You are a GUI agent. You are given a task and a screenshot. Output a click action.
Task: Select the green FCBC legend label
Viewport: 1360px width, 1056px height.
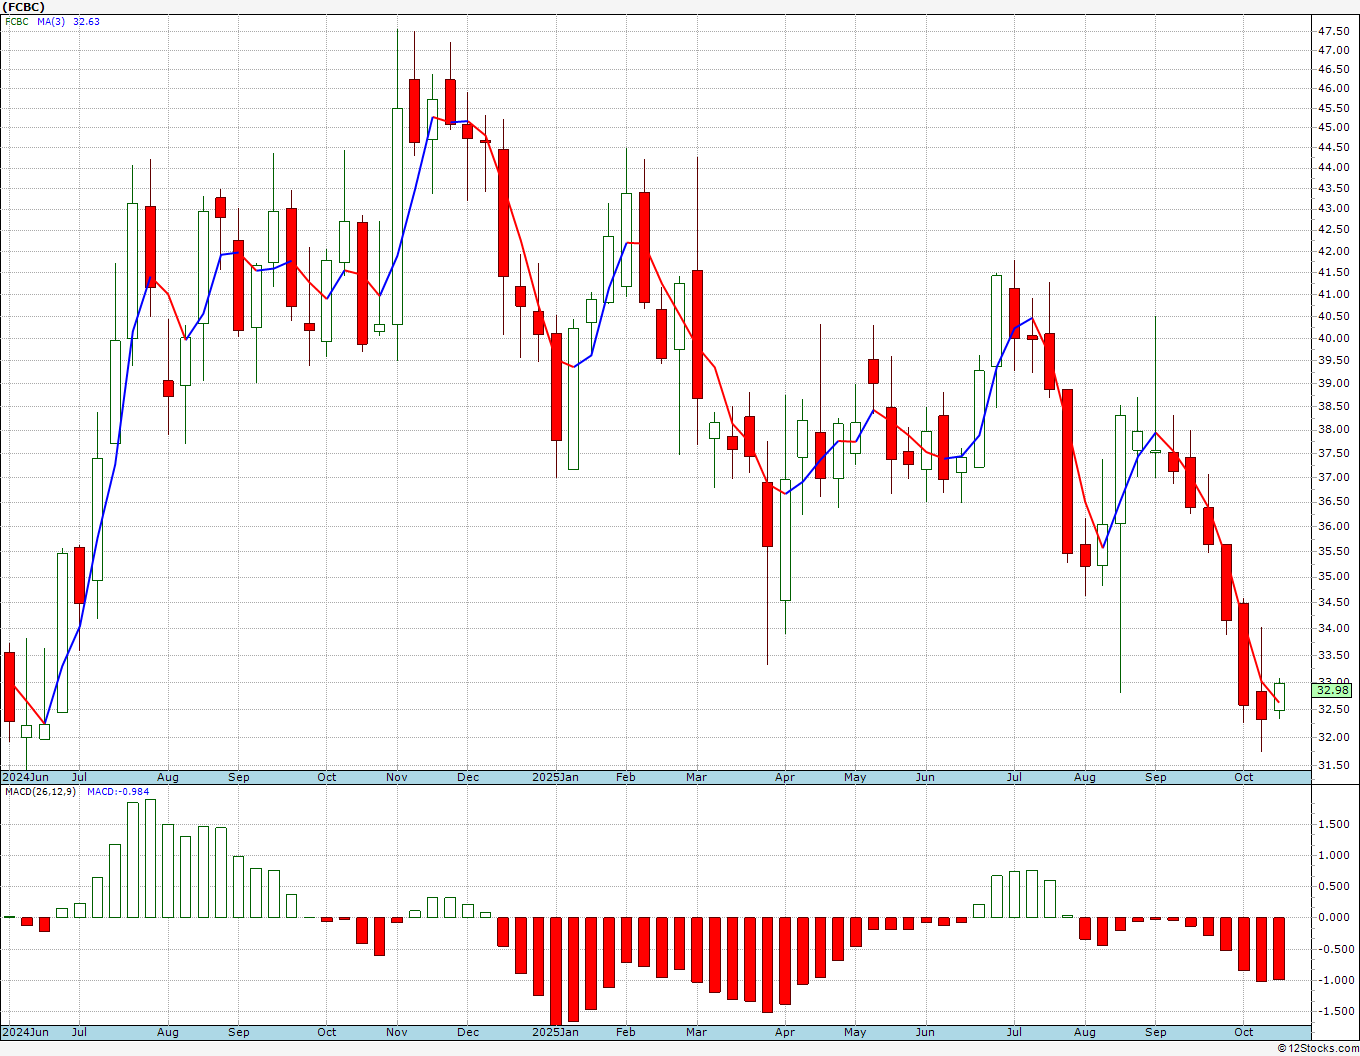click(x=17, y=22)
